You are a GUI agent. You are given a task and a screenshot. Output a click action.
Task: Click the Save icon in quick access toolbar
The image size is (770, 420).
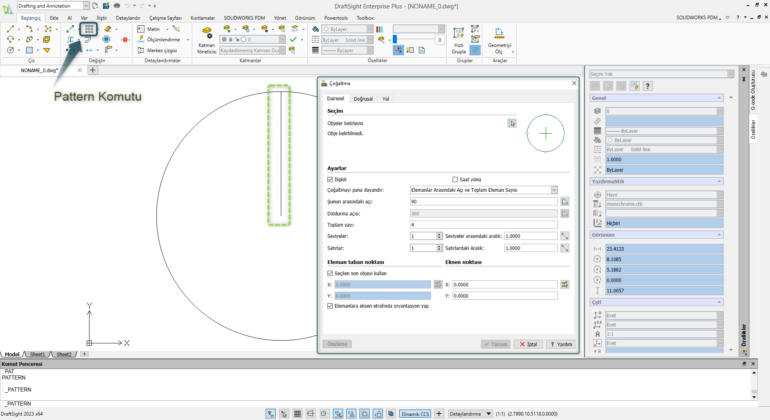tap(106, 6)
